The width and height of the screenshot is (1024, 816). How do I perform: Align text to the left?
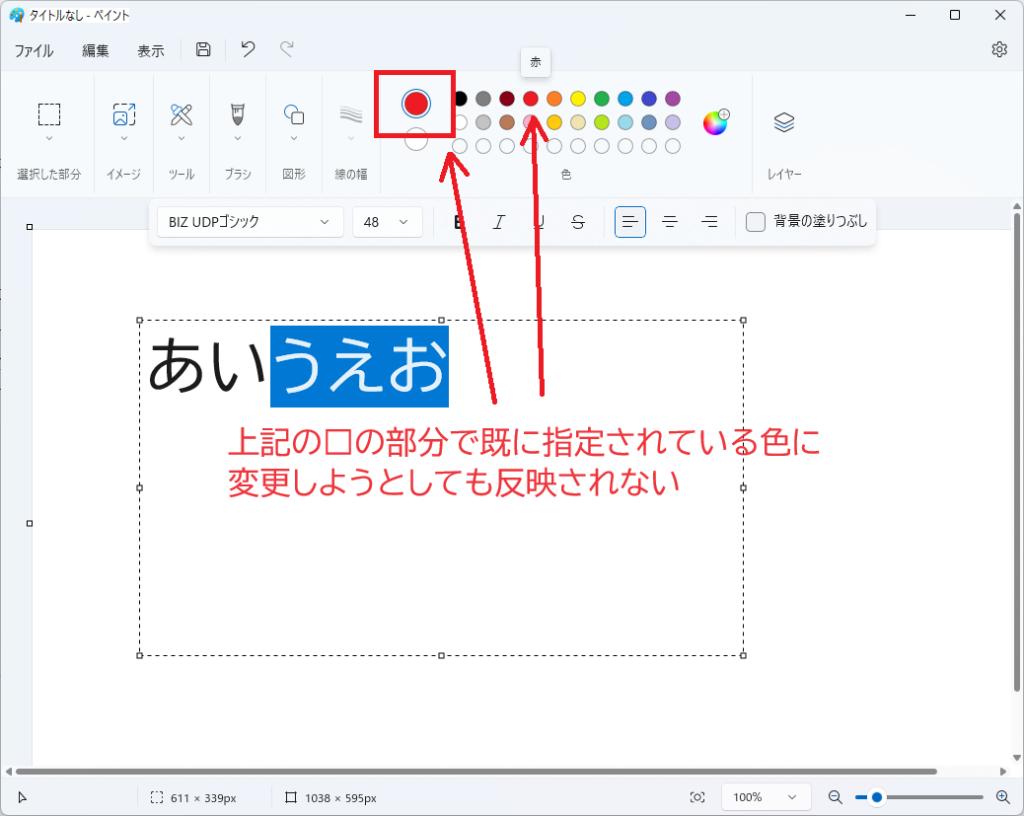pyautogui.click(x=630, y=222)
